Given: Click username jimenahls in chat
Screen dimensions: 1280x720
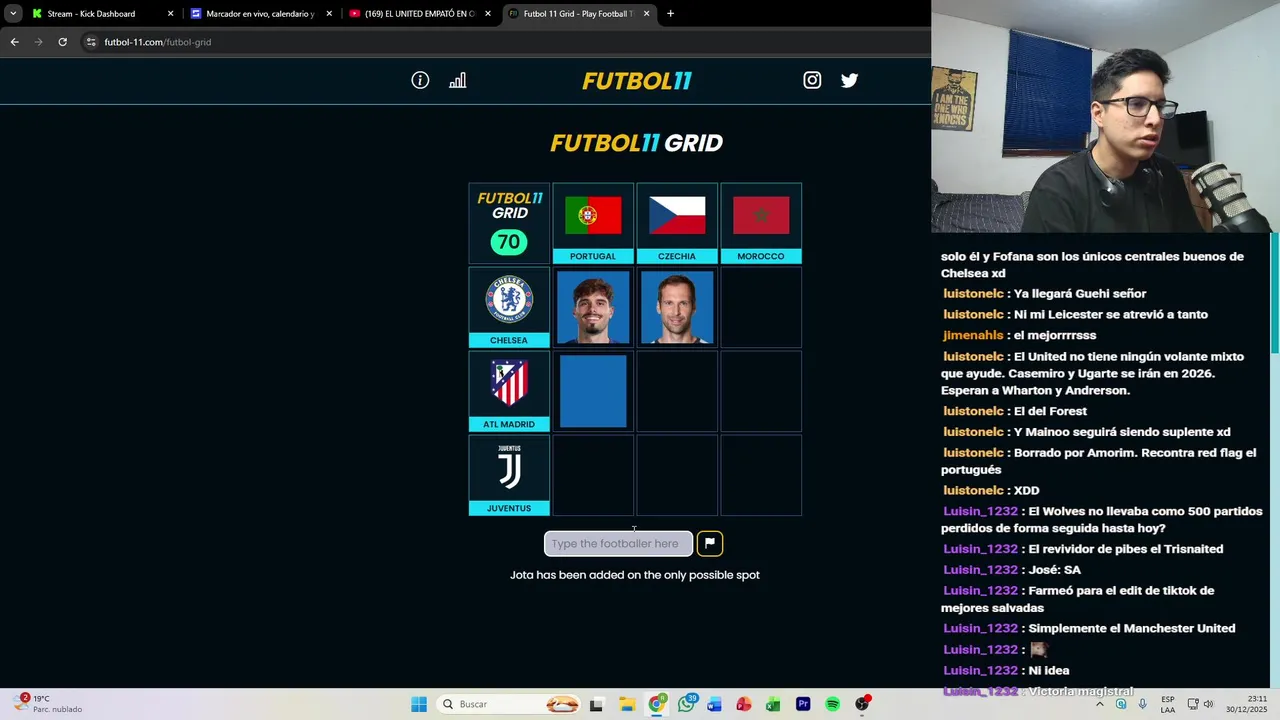Looking at the screenshot, I should pyautogui.click(x=973, y=336).
